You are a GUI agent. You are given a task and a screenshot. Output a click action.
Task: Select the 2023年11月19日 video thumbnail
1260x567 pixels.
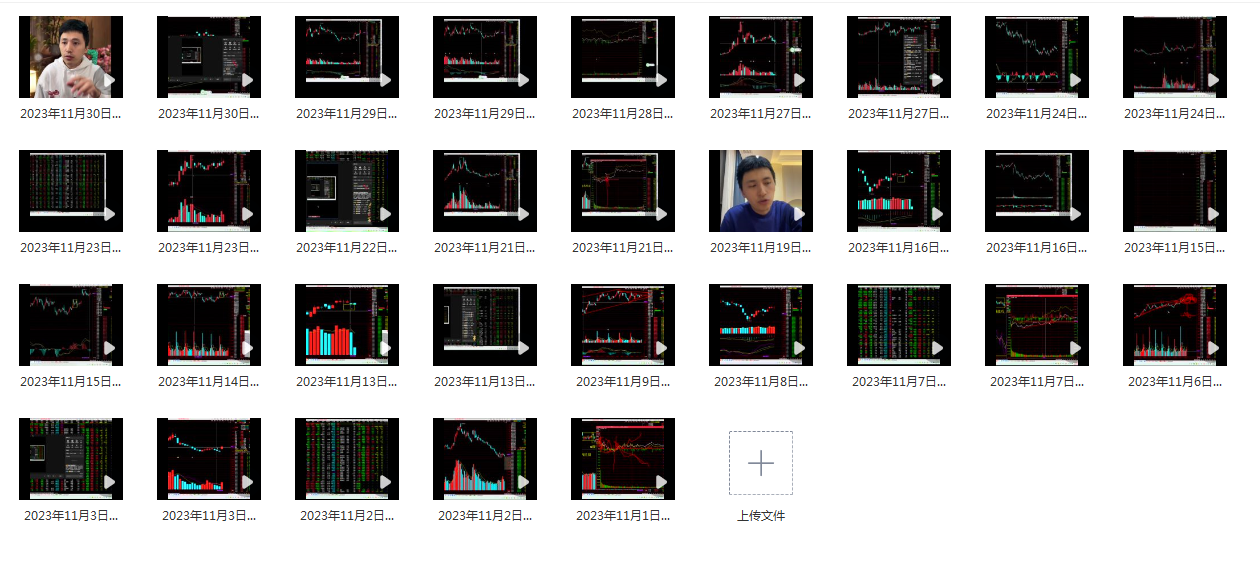(x=761, y=191)
